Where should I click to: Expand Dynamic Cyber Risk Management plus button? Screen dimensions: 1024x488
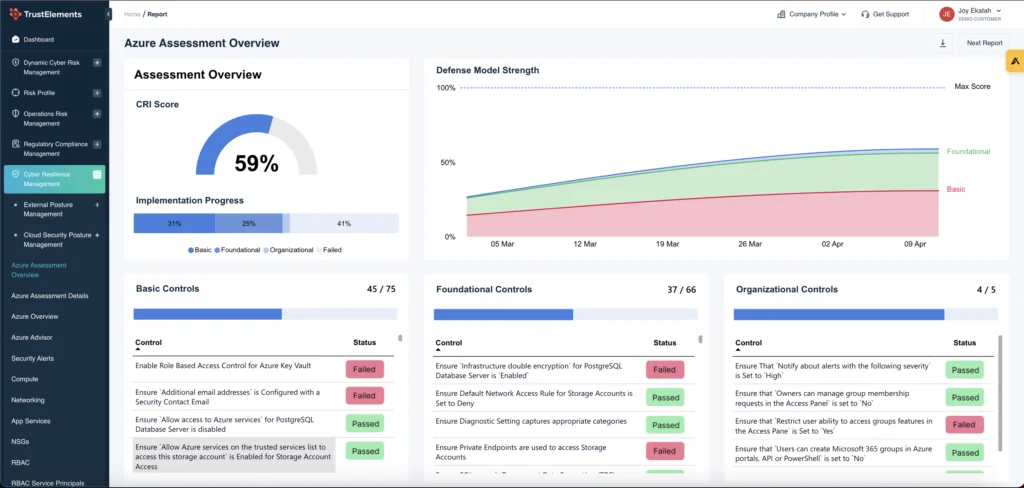click(x=97, y=62)
